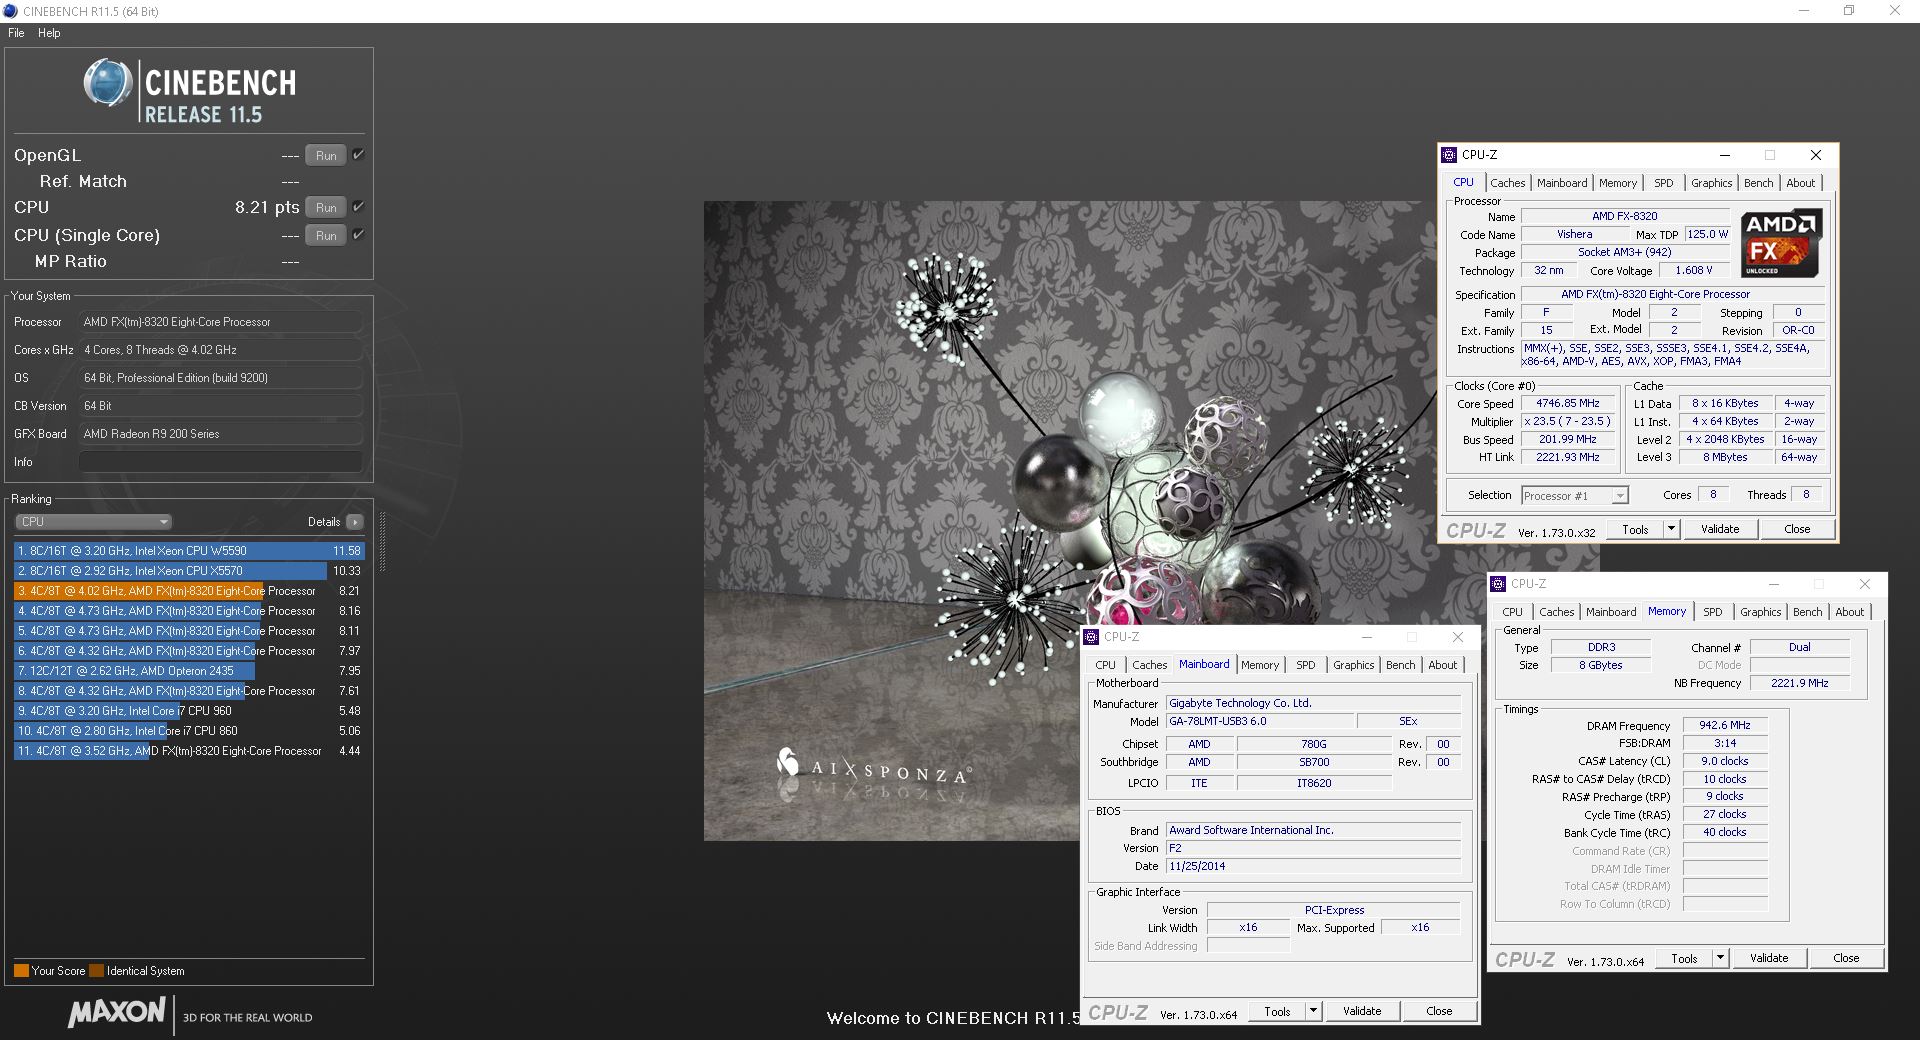Click Close button in CPU-Z Memory window

click(1846, 958)
